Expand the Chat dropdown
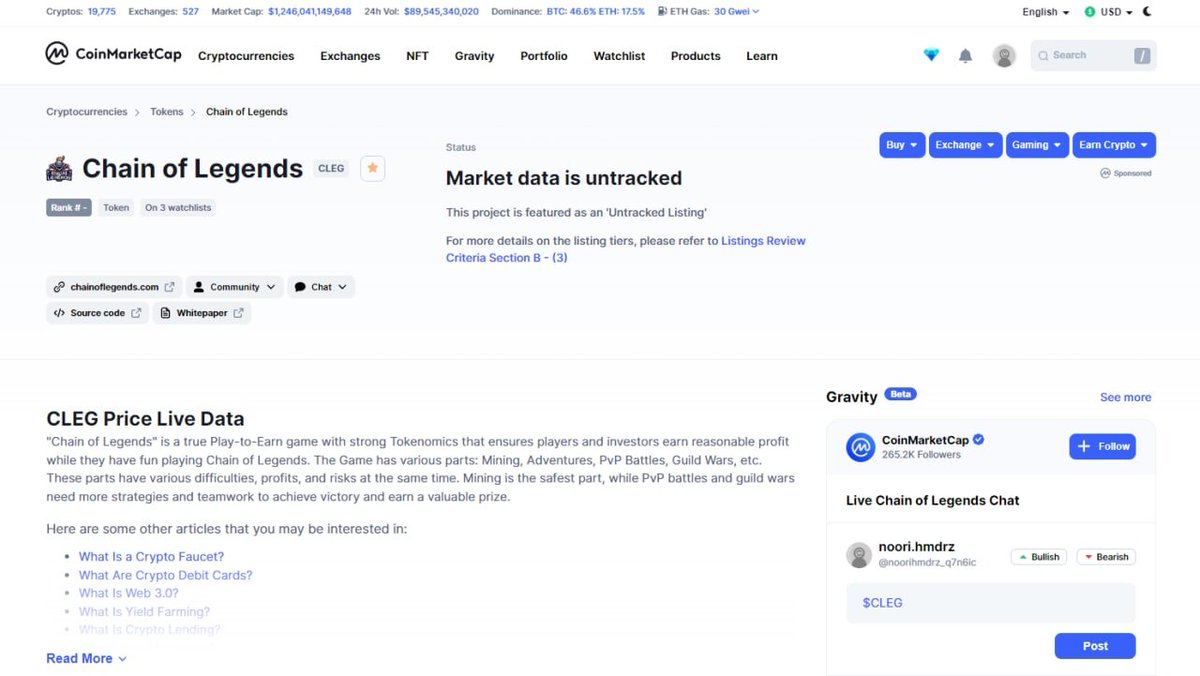1200x676 pixels. (x=321, y=287)
